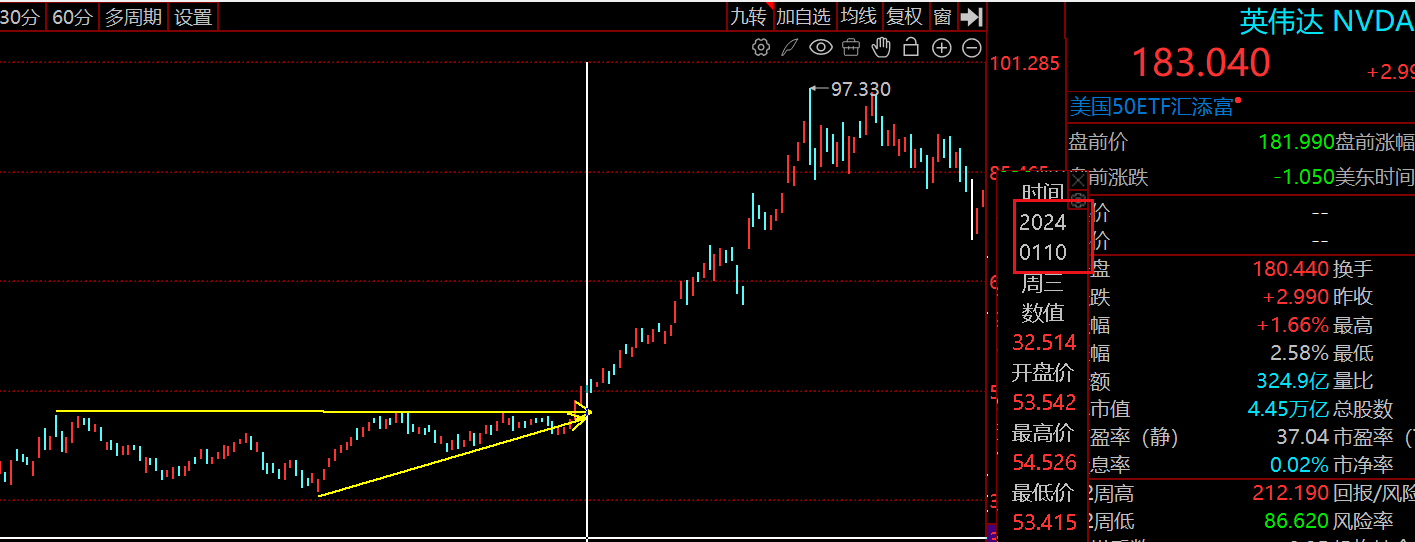
Task: Open the 多周期 multi-period view
Action: (134, 17)
